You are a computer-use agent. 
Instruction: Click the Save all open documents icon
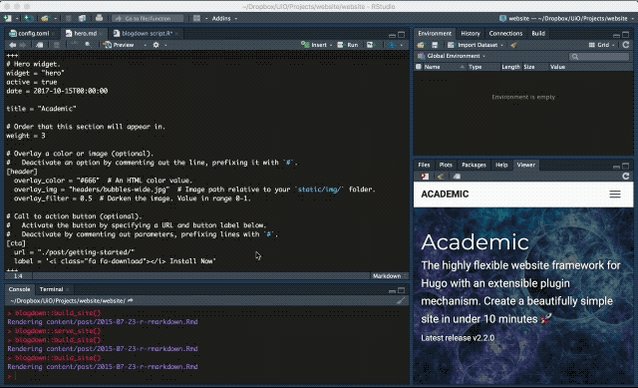click(82, 18)
